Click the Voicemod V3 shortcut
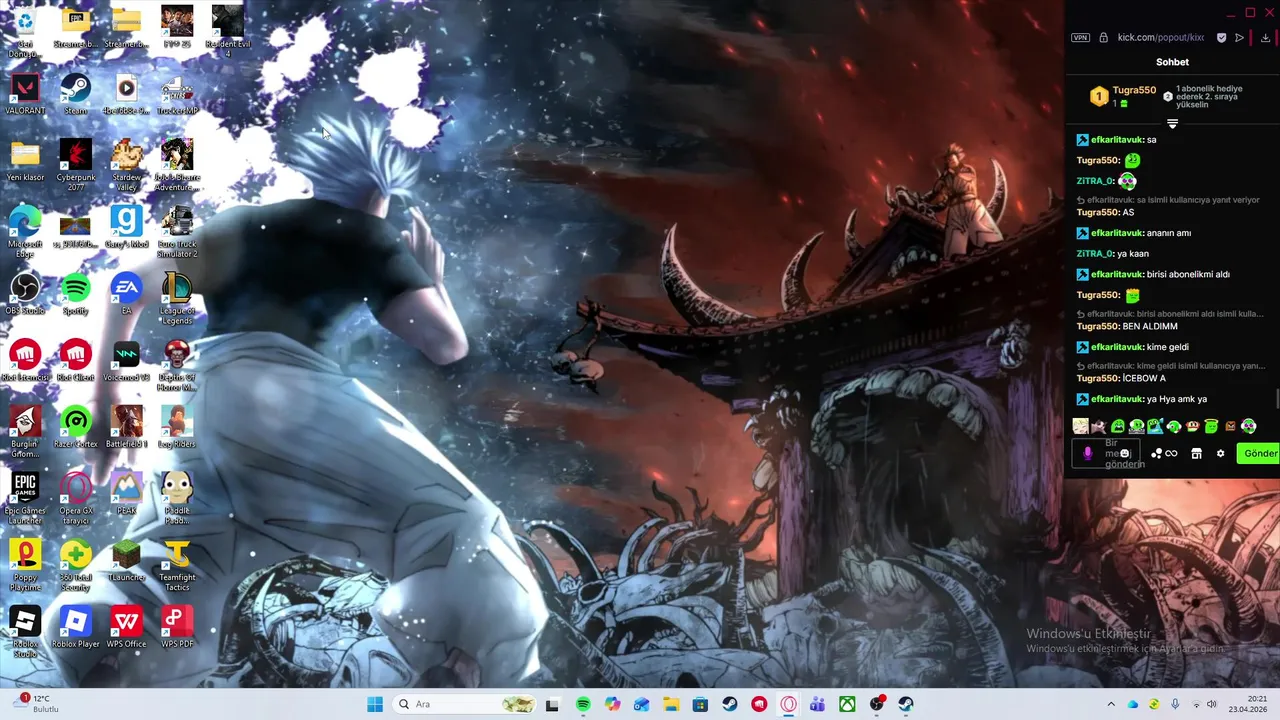1280x720 pixels. tap(126, 361)
